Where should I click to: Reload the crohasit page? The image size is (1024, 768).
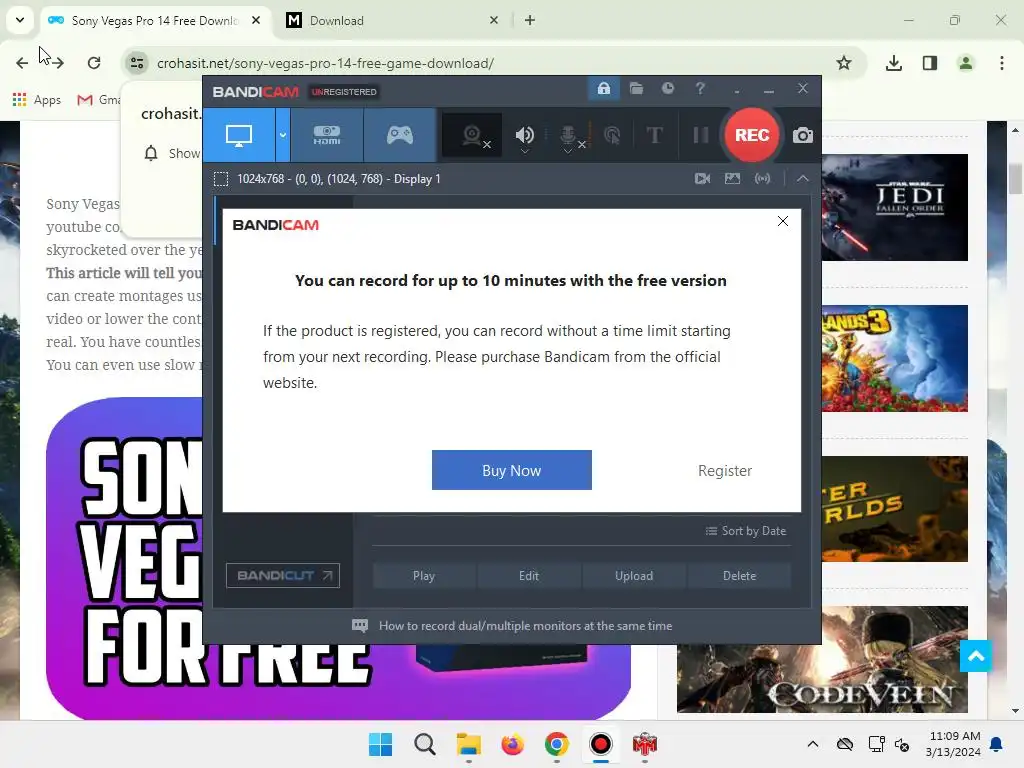94,63
